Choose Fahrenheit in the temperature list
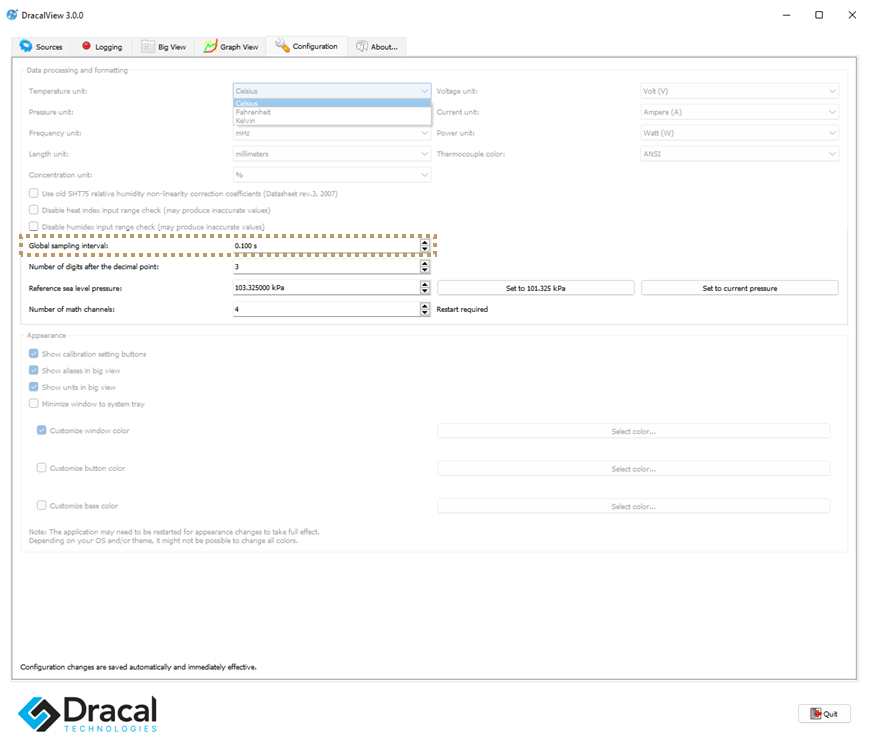This screenshot has width=869, height=740. point(332,112)
